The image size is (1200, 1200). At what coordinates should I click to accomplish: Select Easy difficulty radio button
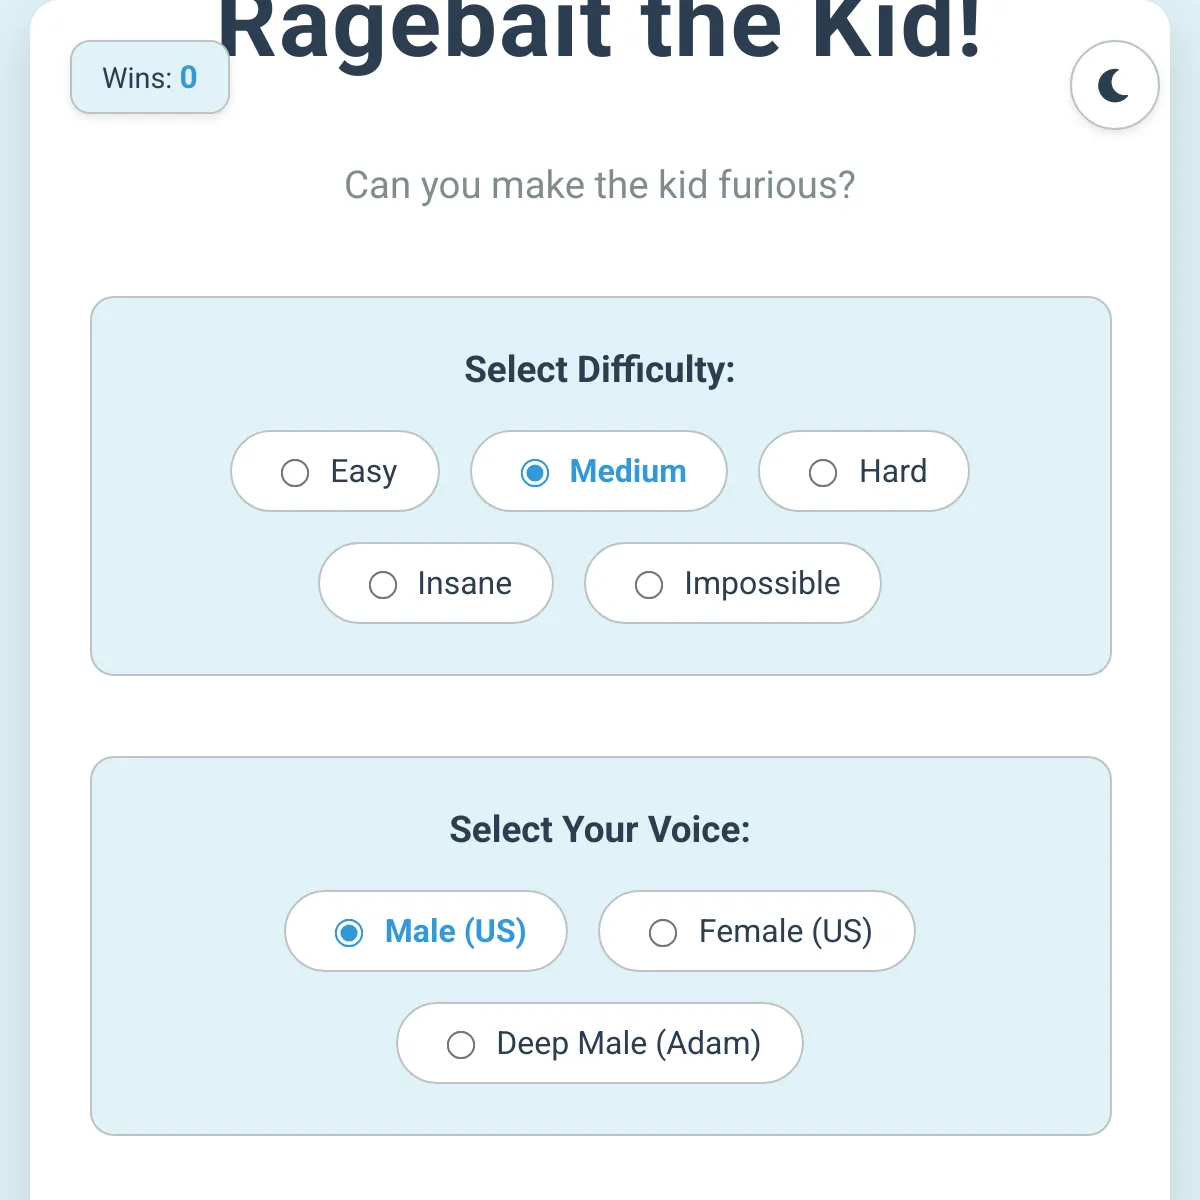335,471
